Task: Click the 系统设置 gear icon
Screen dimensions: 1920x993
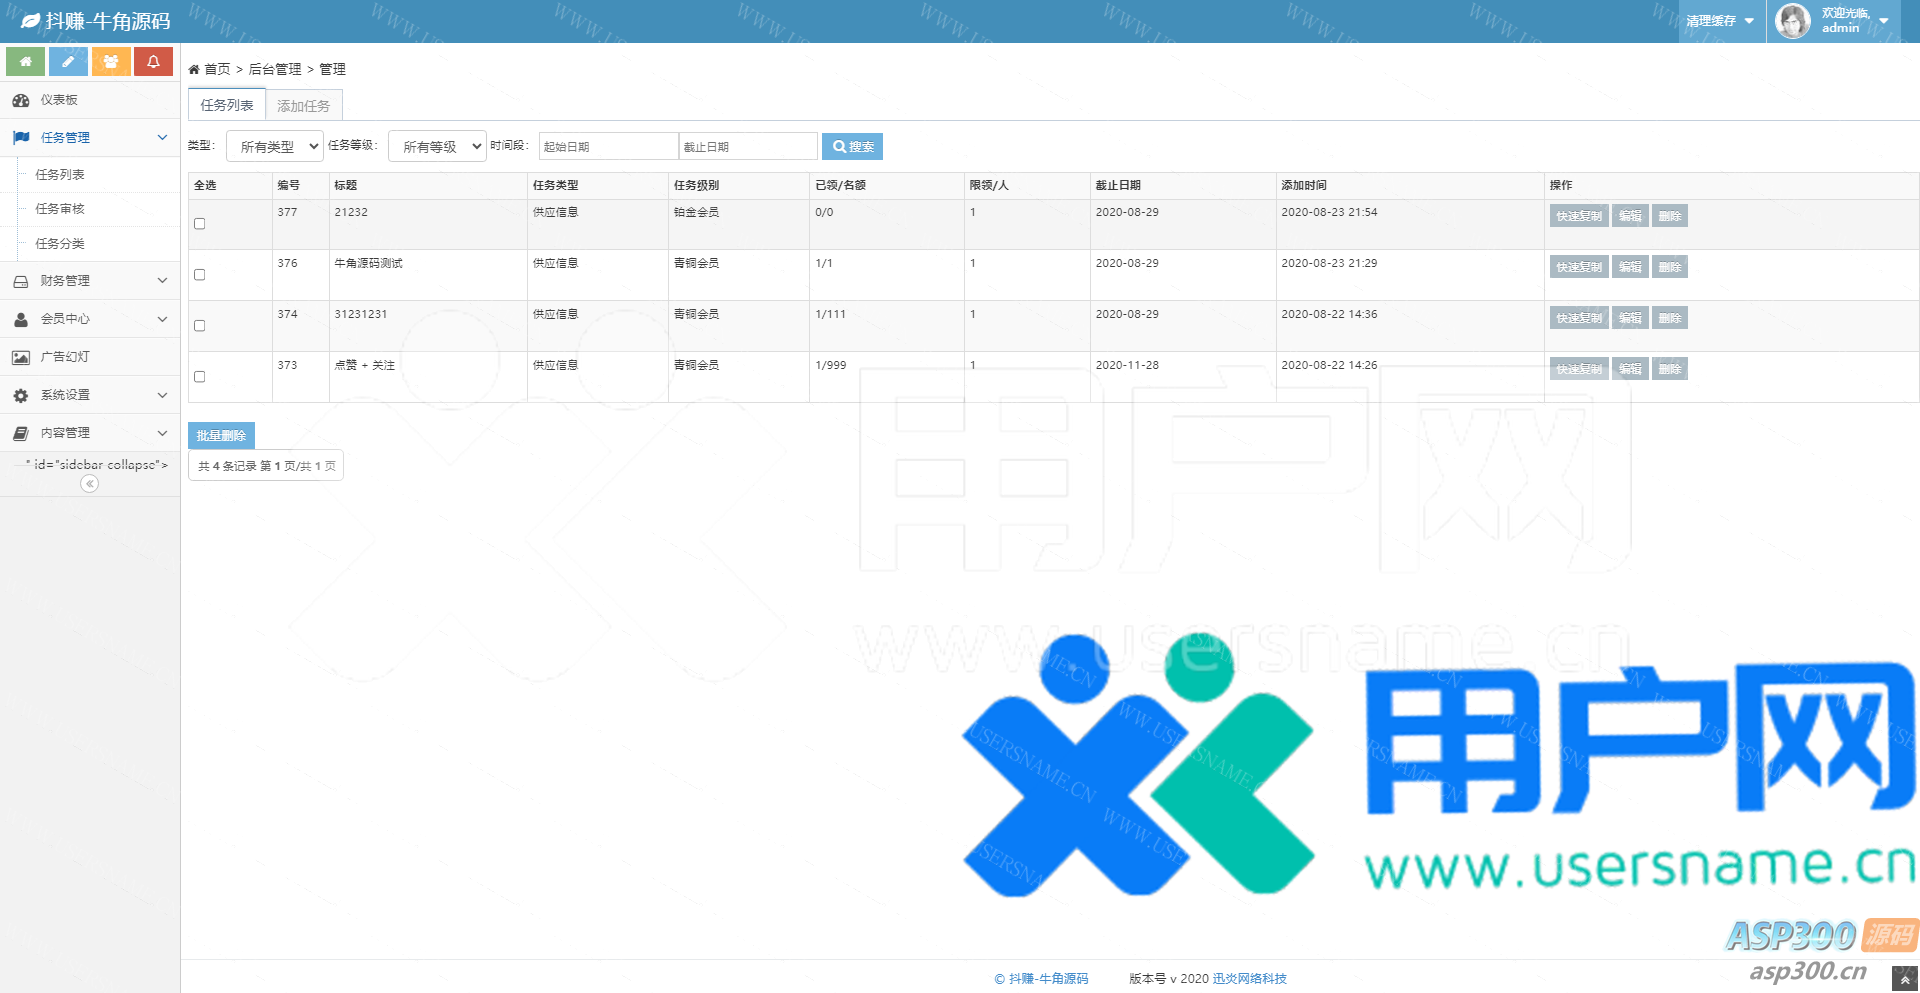Action: pos(21,395)
